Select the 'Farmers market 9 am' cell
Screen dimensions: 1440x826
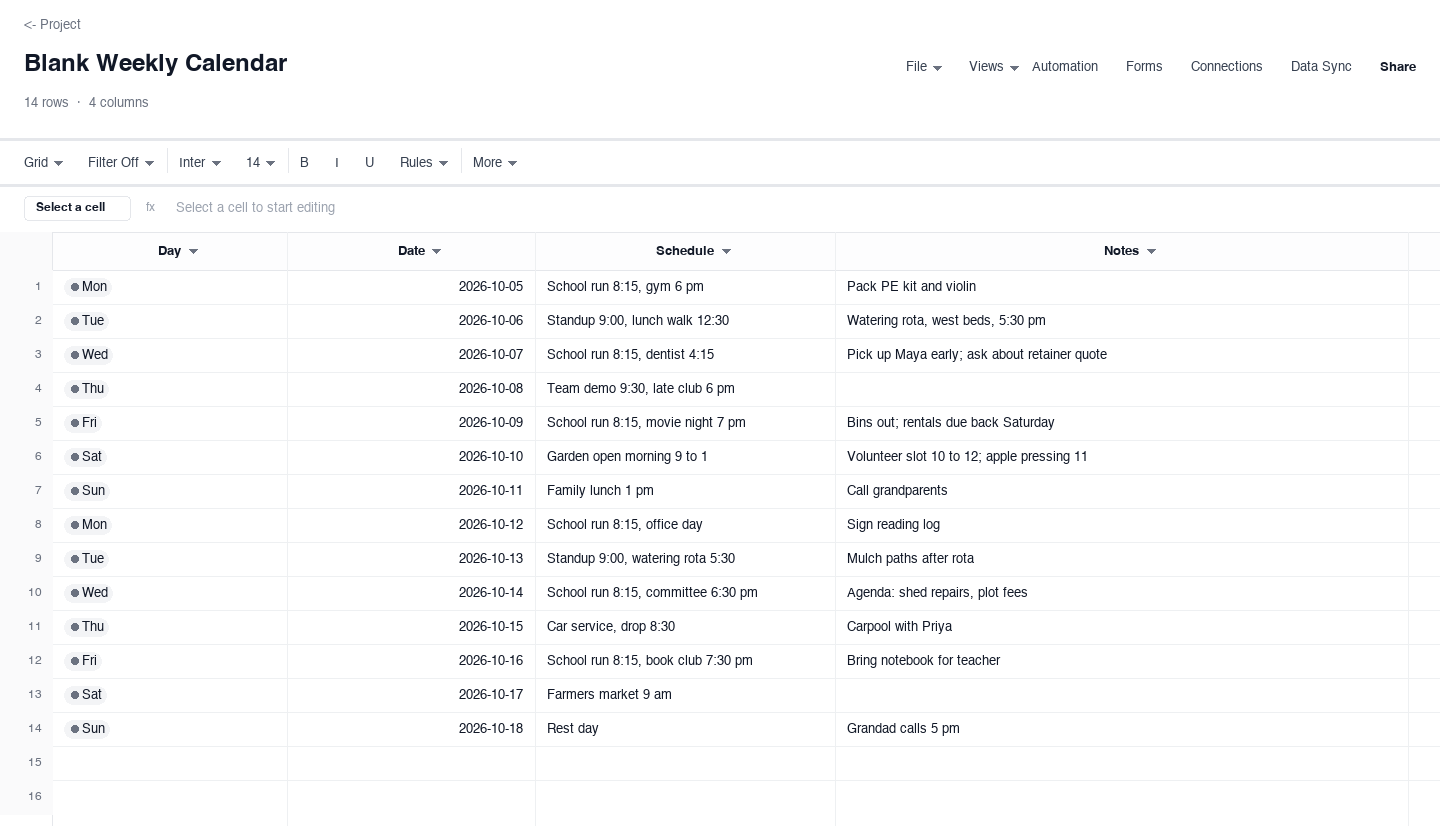pyautogui.click(x=685, y=695)
